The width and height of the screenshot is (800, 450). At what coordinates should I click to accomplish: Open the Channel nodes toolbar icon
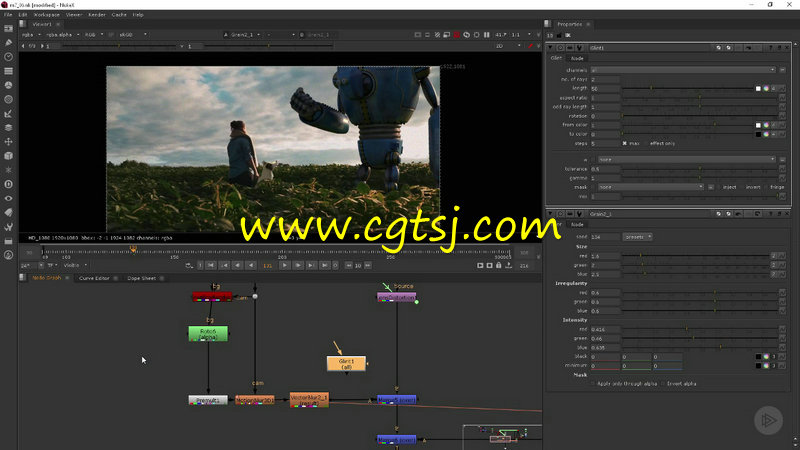point(8,71)
